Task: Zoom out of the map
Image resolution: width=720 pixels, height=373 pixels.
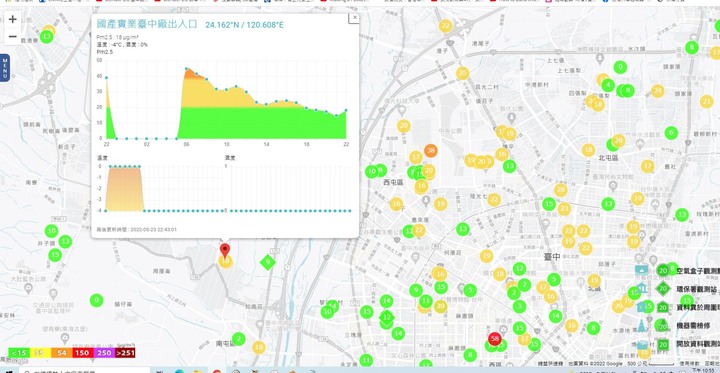Action: 12,36
